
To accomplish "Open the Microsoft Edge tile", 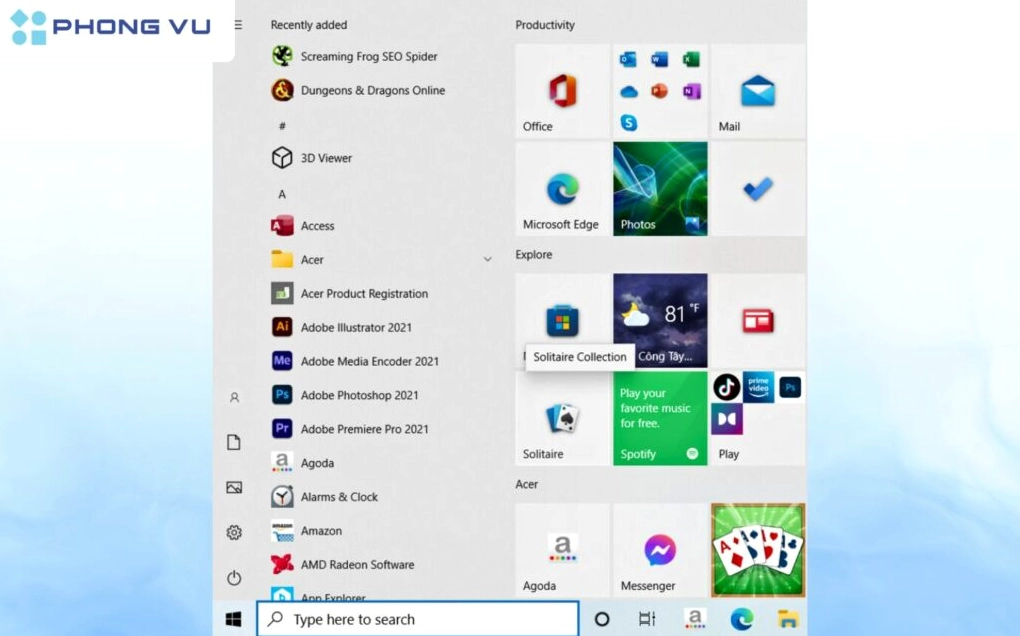I will pos(561,189).
